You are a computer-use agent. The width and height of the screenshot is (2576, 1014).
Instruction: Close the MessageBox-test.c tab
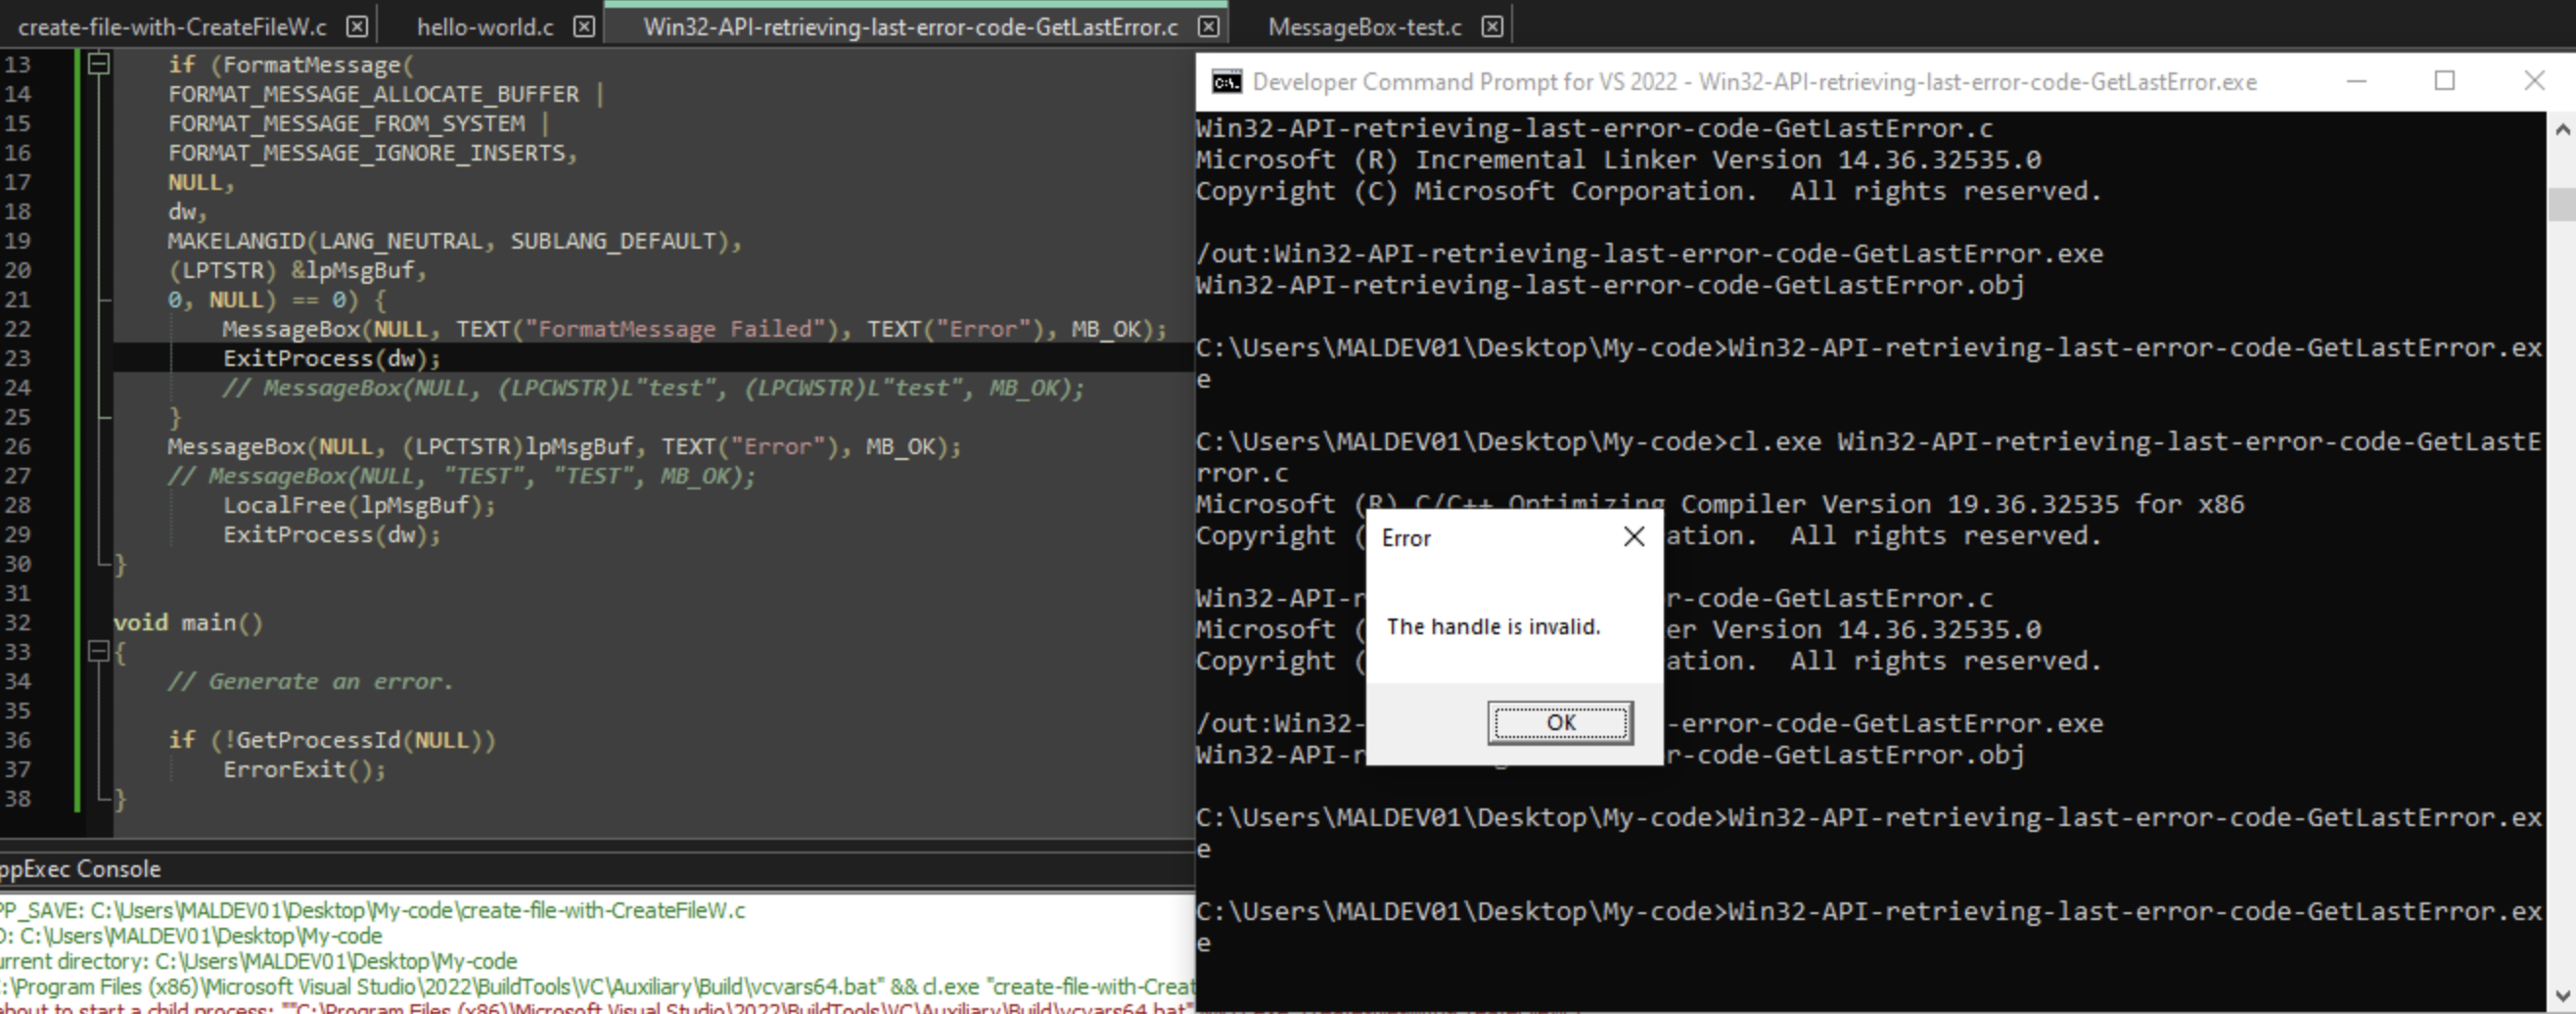coord(1492,27)
